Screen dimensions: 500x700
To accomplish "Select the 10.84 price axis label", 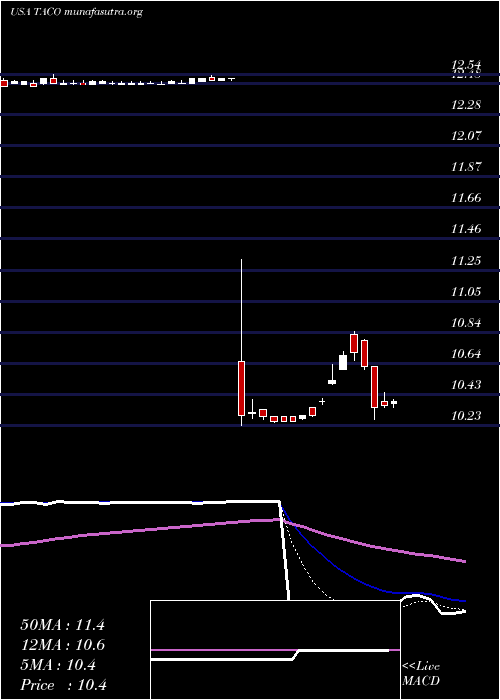I will [x=466, y=322].
